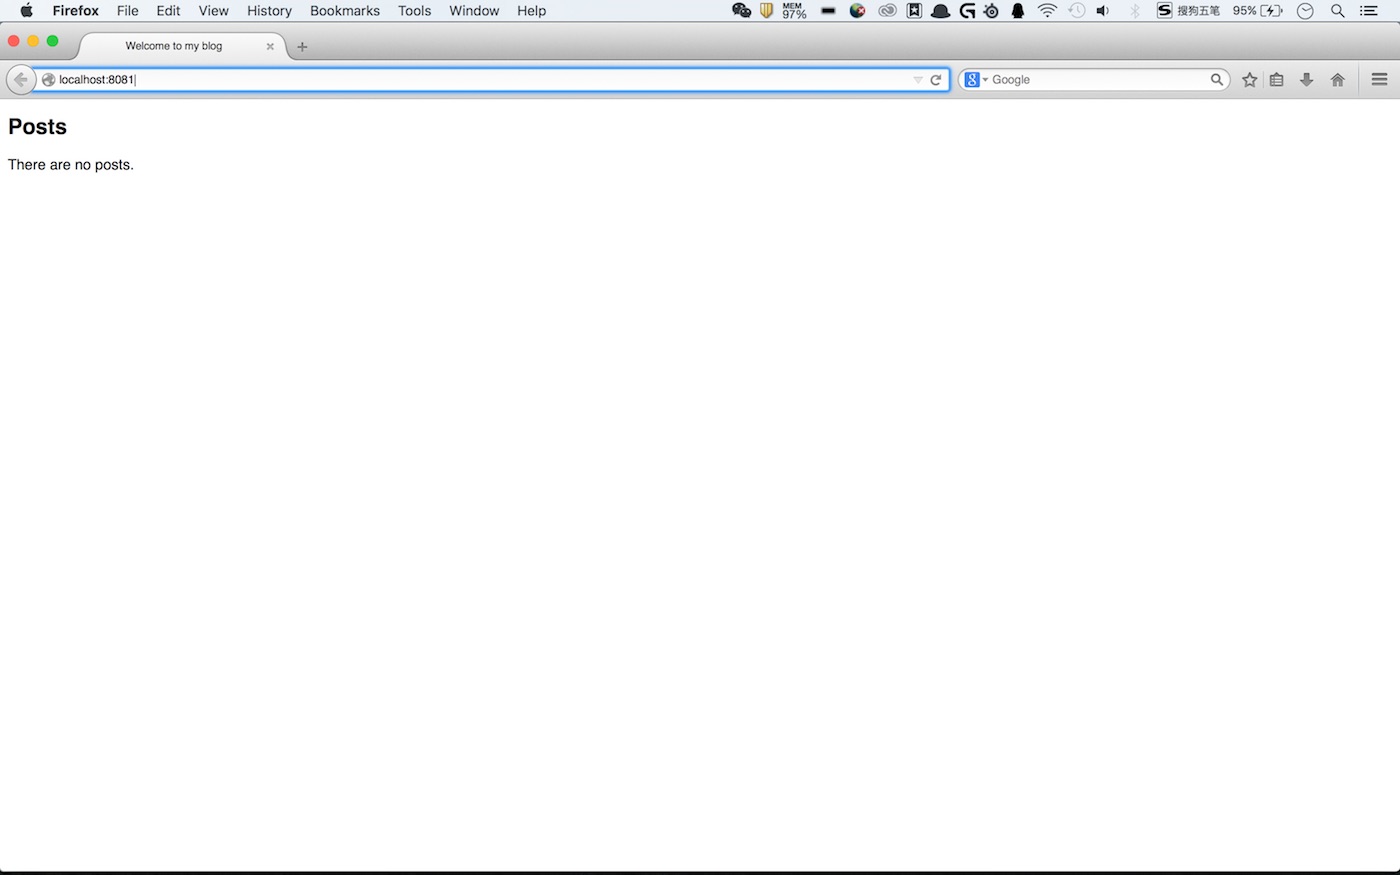Open the Firefox hamburger menu
The height and width of the screenshot is (875, 1400).
click(x=1379, y=80)
